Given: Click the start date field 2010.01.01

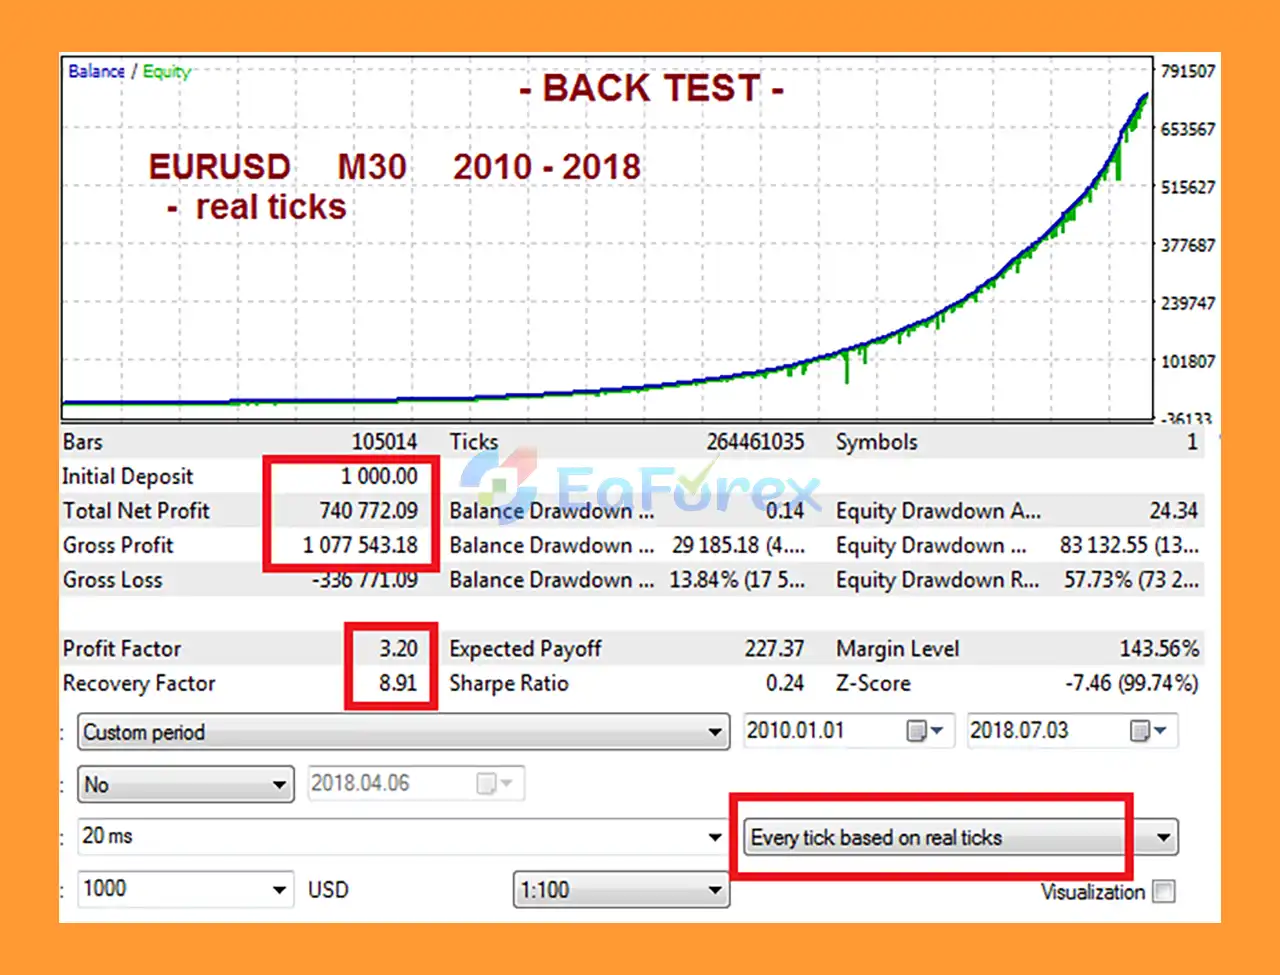Looking at the screenshot, I should (820, 731).
